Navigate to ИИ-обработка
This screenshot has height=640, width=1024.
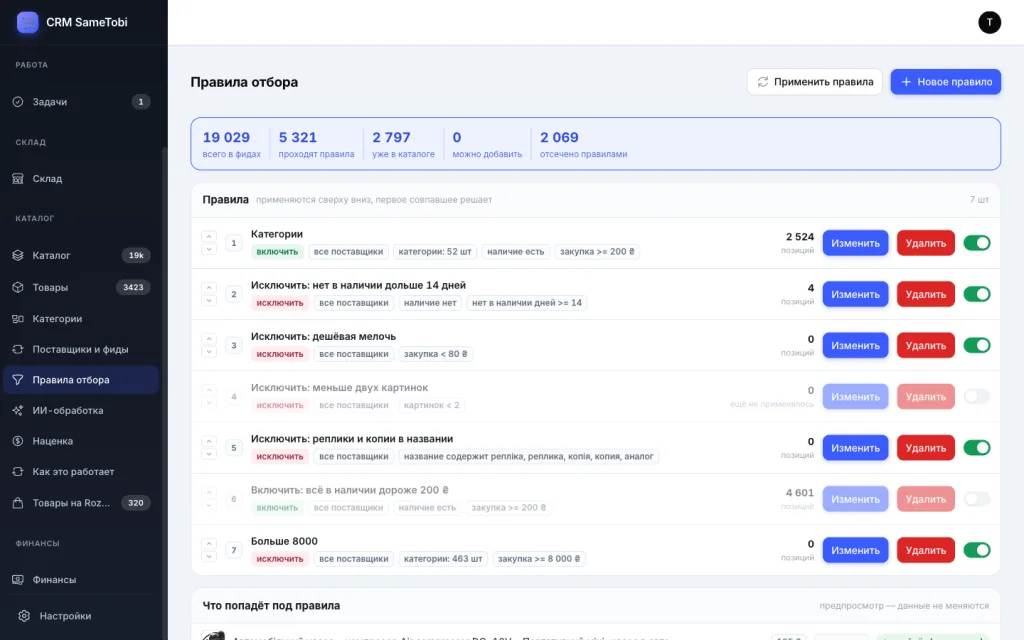(81, 411)
